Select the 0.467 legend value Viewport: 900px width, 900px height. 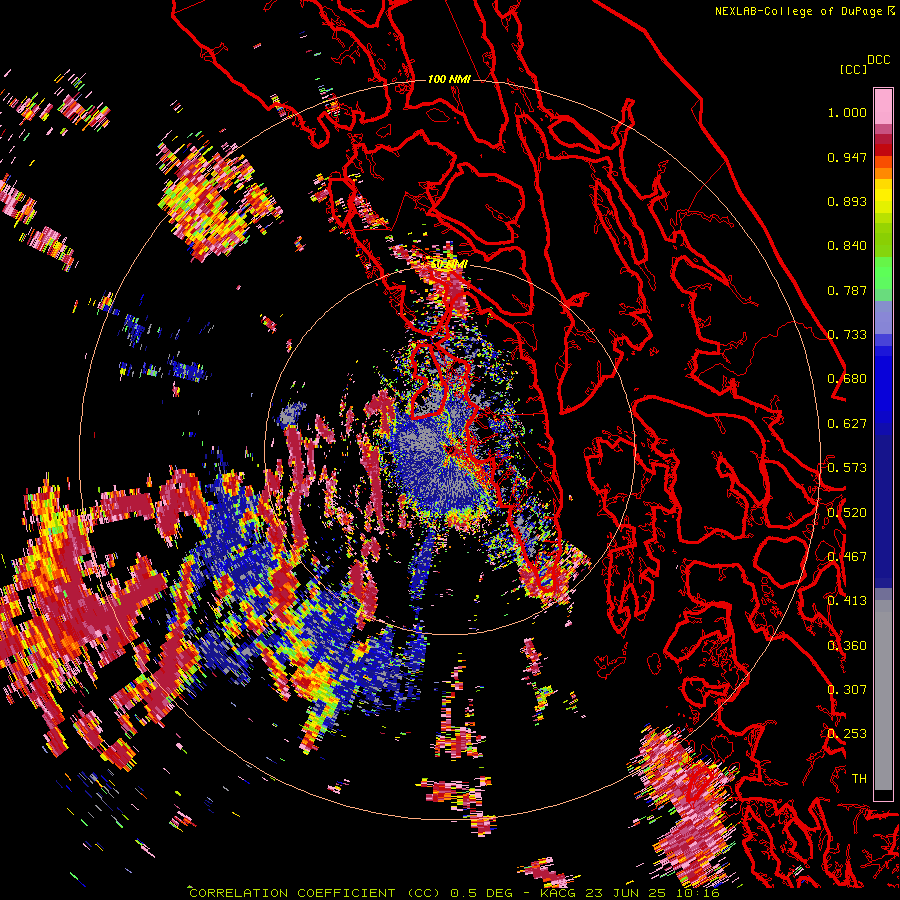(x=847, y=557)
